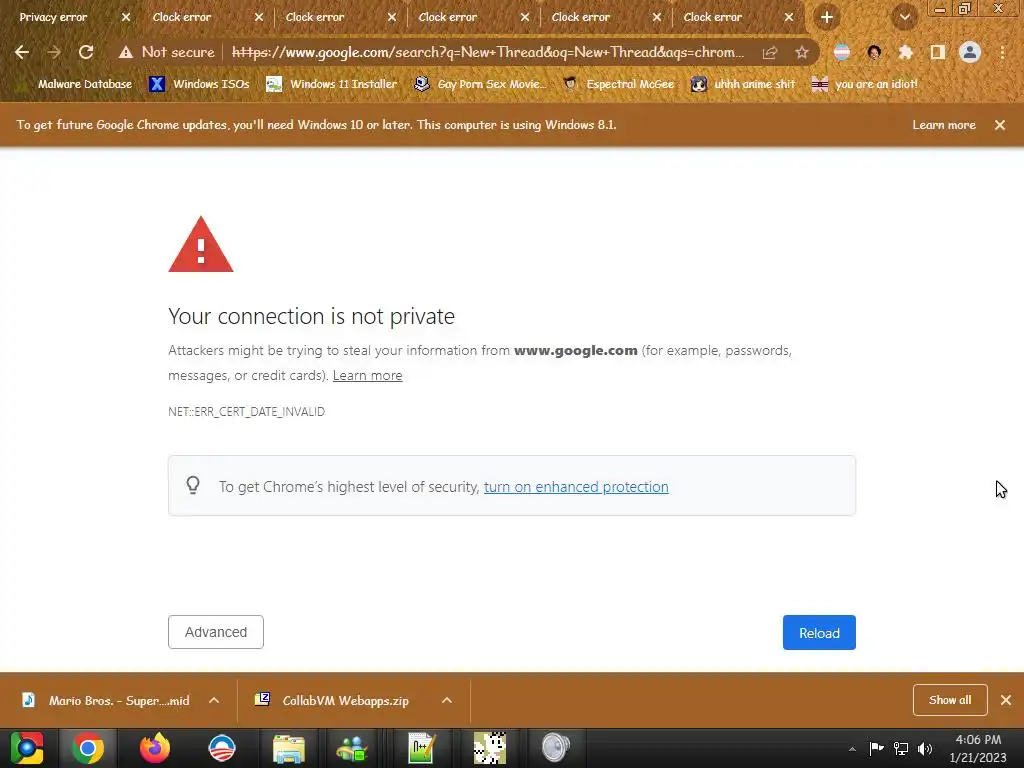1024x768 pixels.
Task: Open CollabVM Webapps.zip download
Action: [x=333, y=700]
